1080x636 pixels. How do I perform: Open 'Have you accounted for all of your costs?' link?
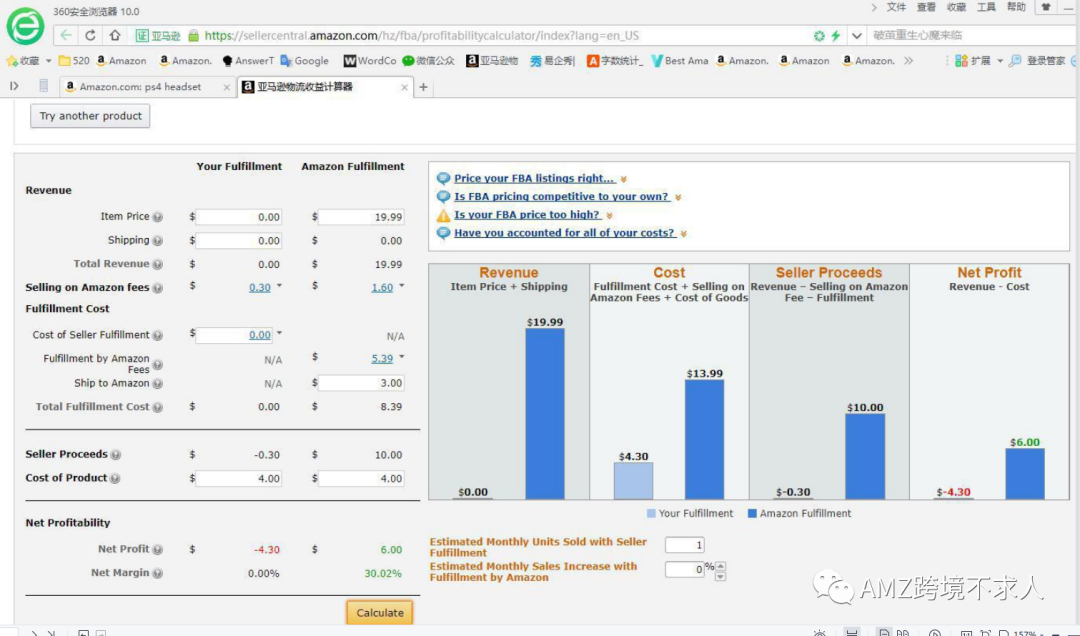(x=565, y=233)
